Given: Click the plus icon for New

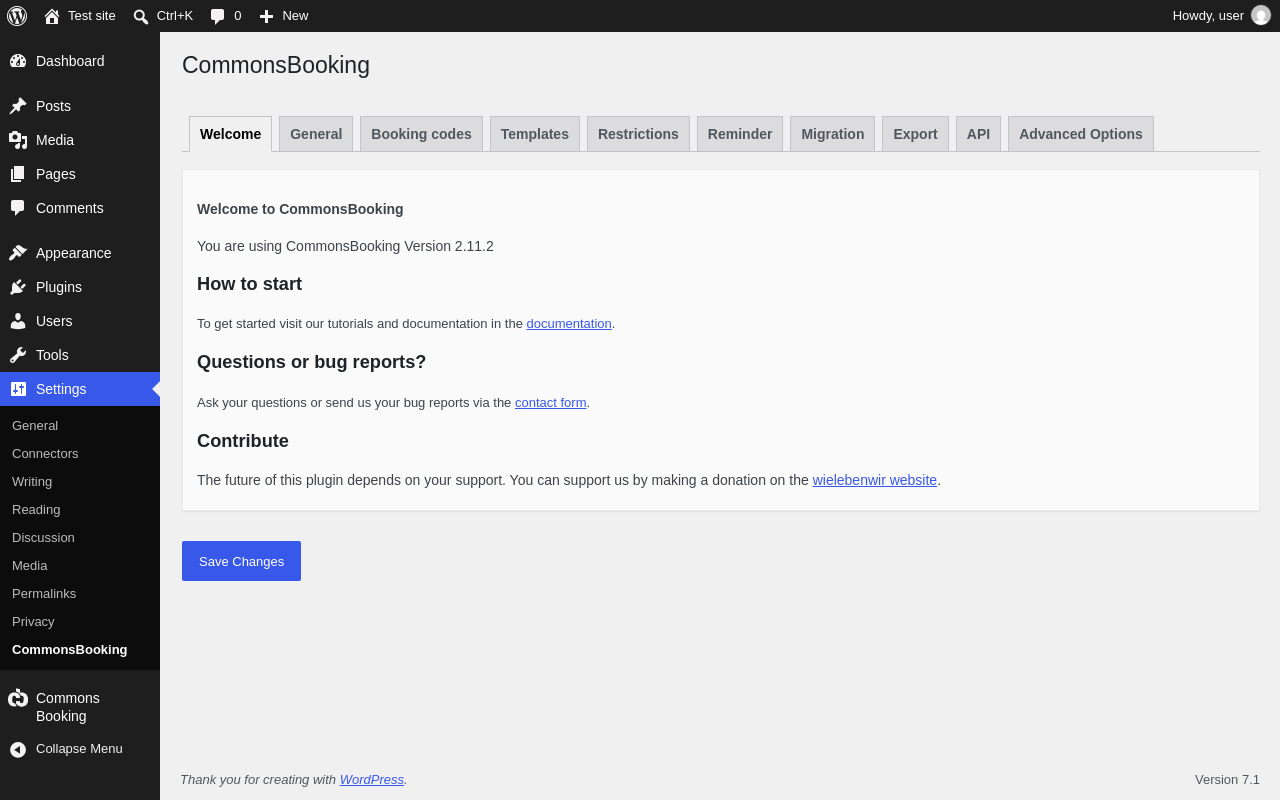Looking at the screenshot, I should click(266, 16).
